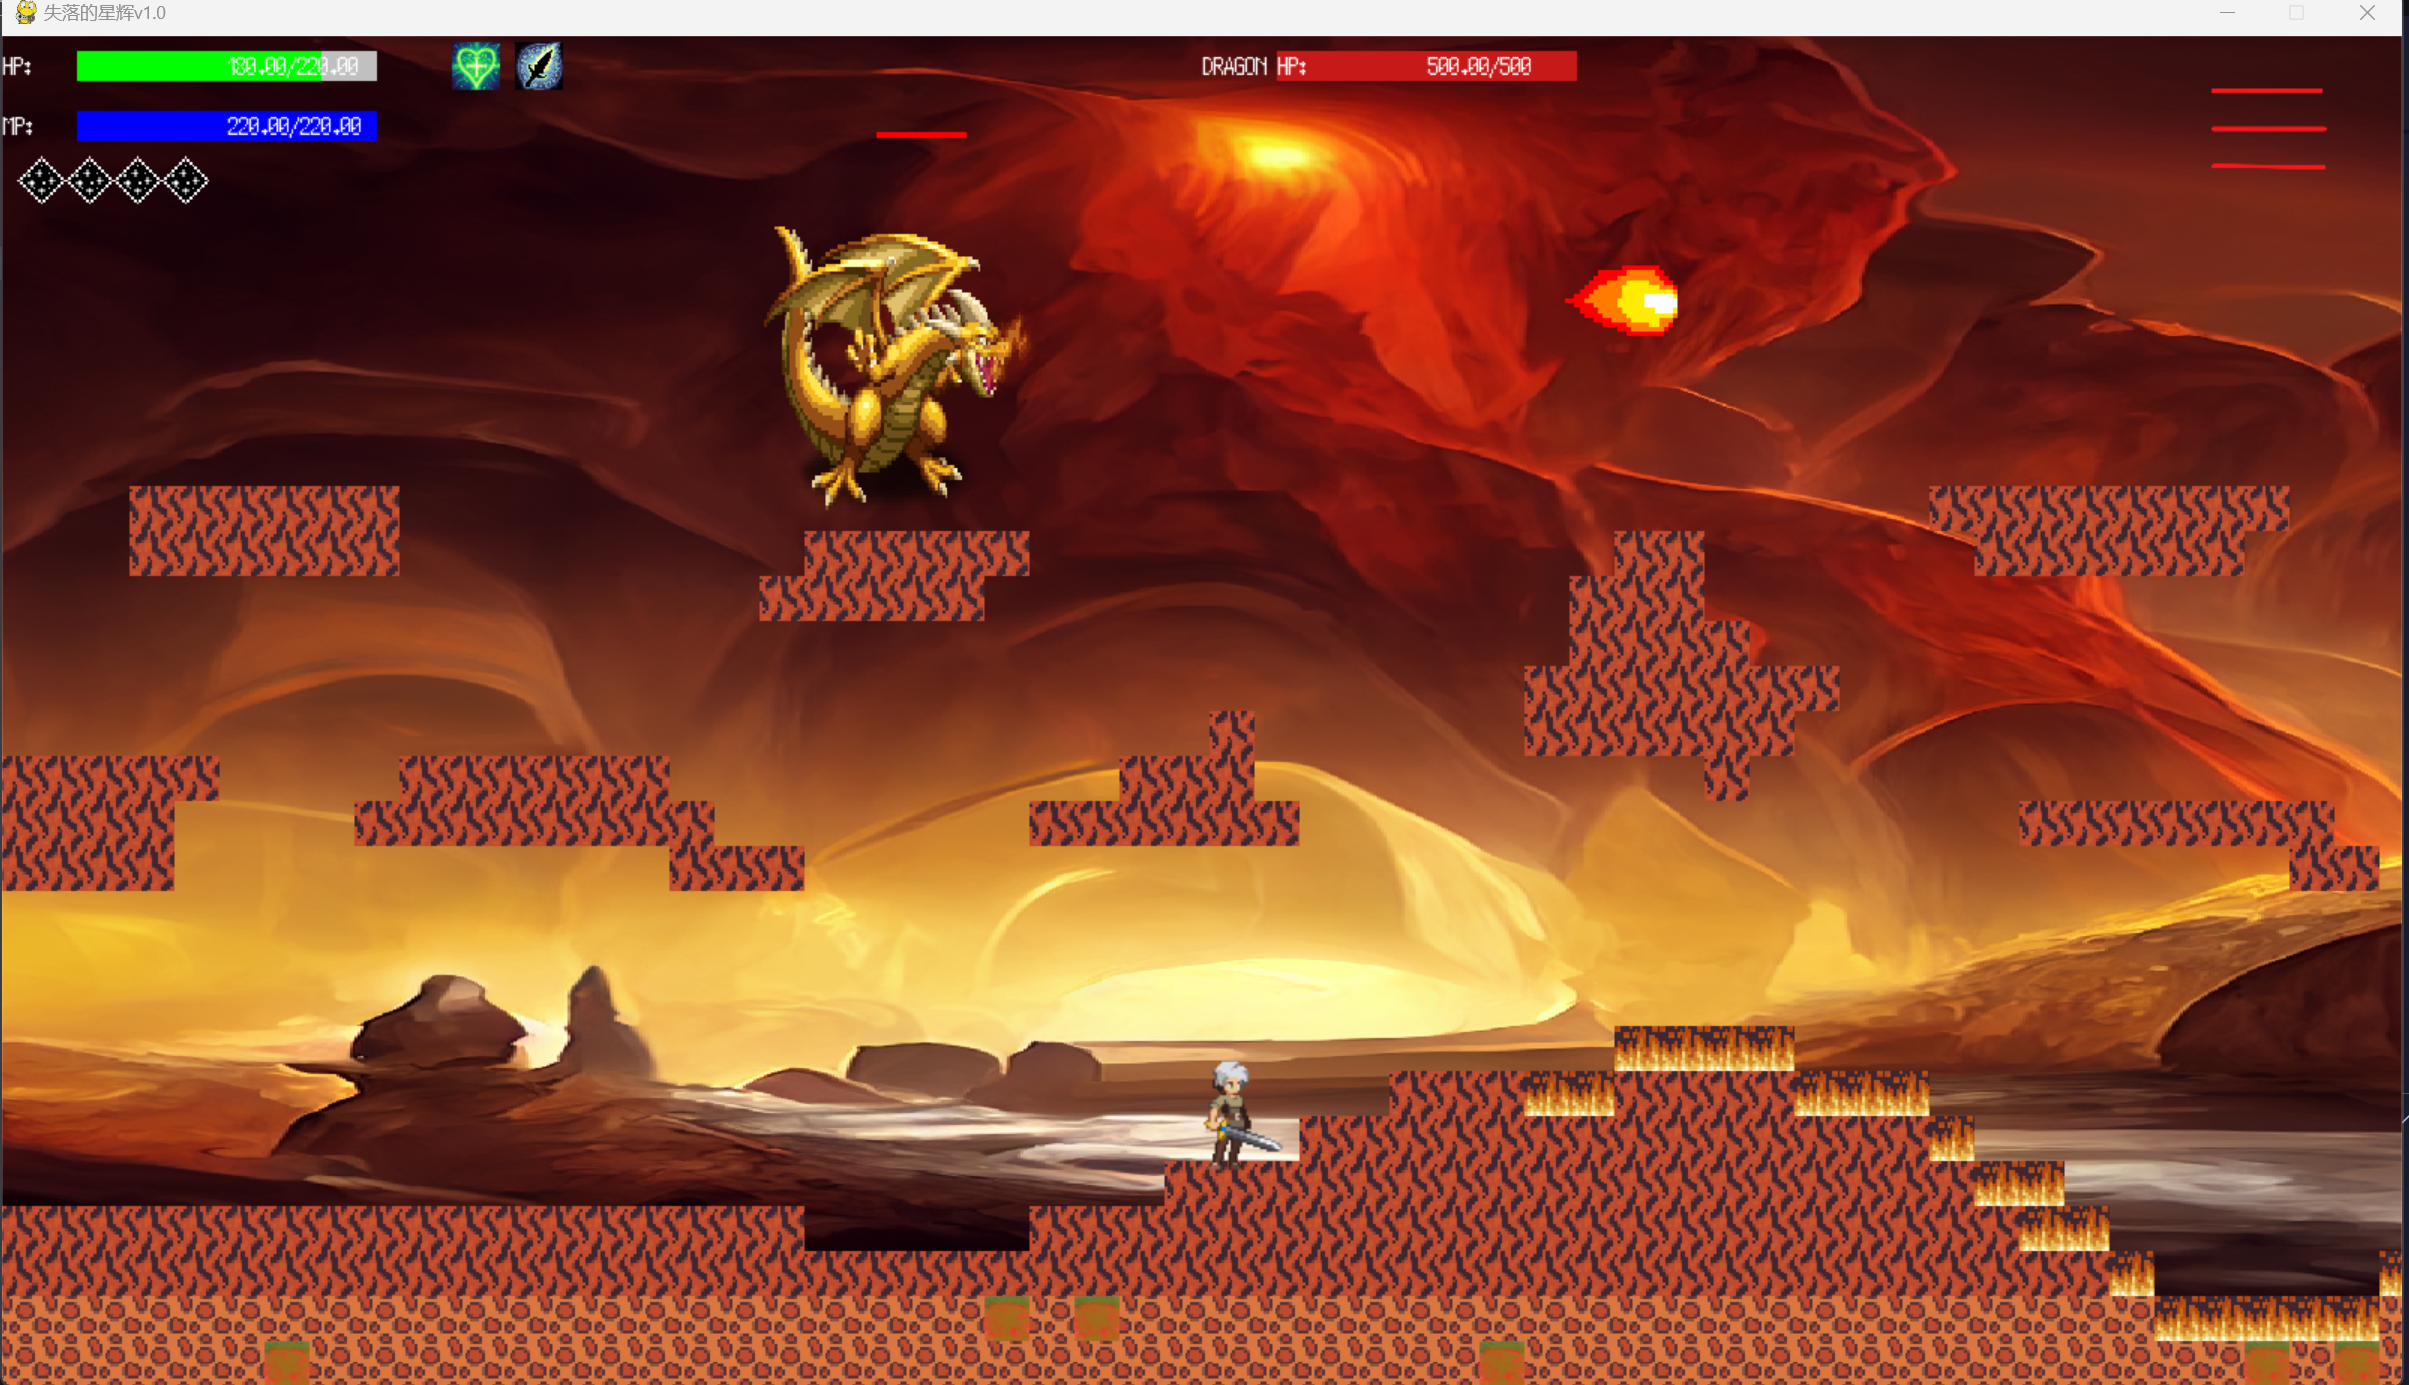Image resolution: width=2409 pixels, height=1385 pixels.
Task: Click the bottom red line at upper right
Action: pyautogui.click(x=2268, y=166)
